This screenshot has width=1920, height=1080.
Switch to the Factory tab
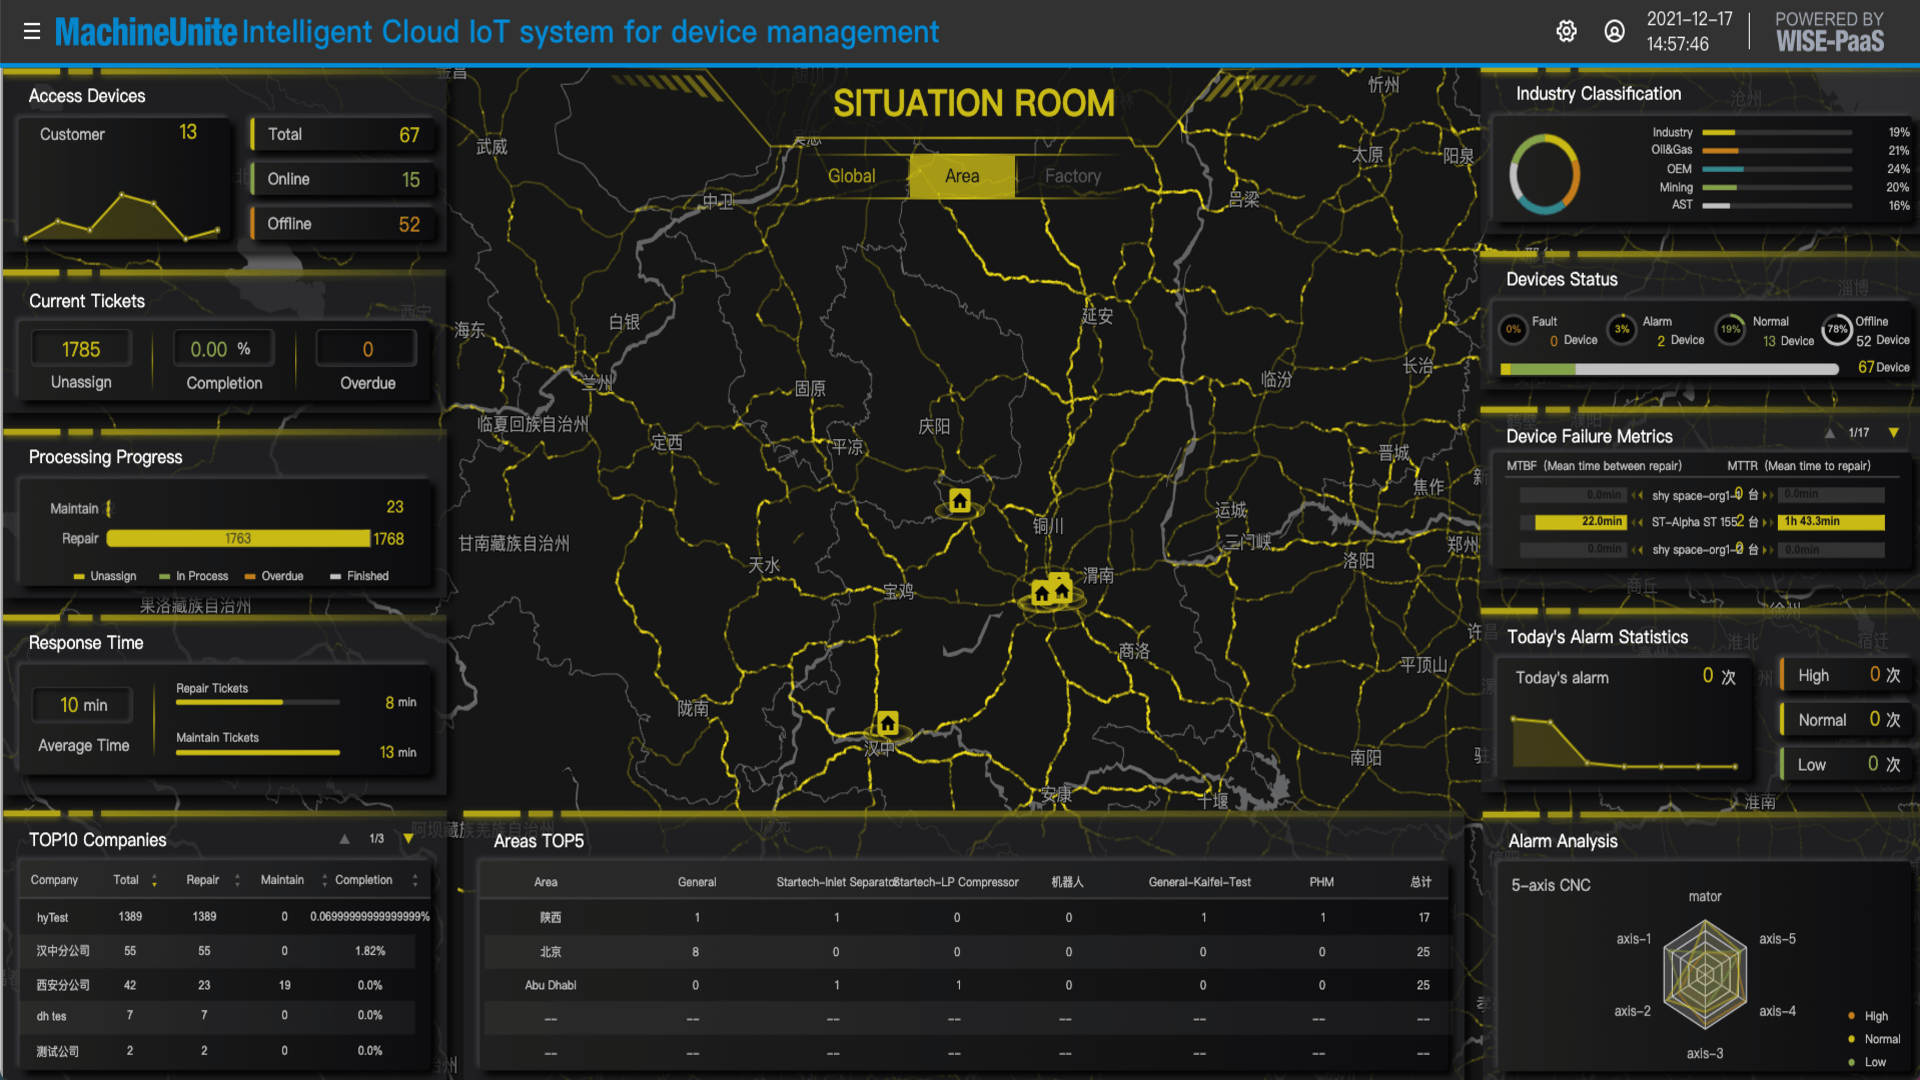[x=1073, y=176]
